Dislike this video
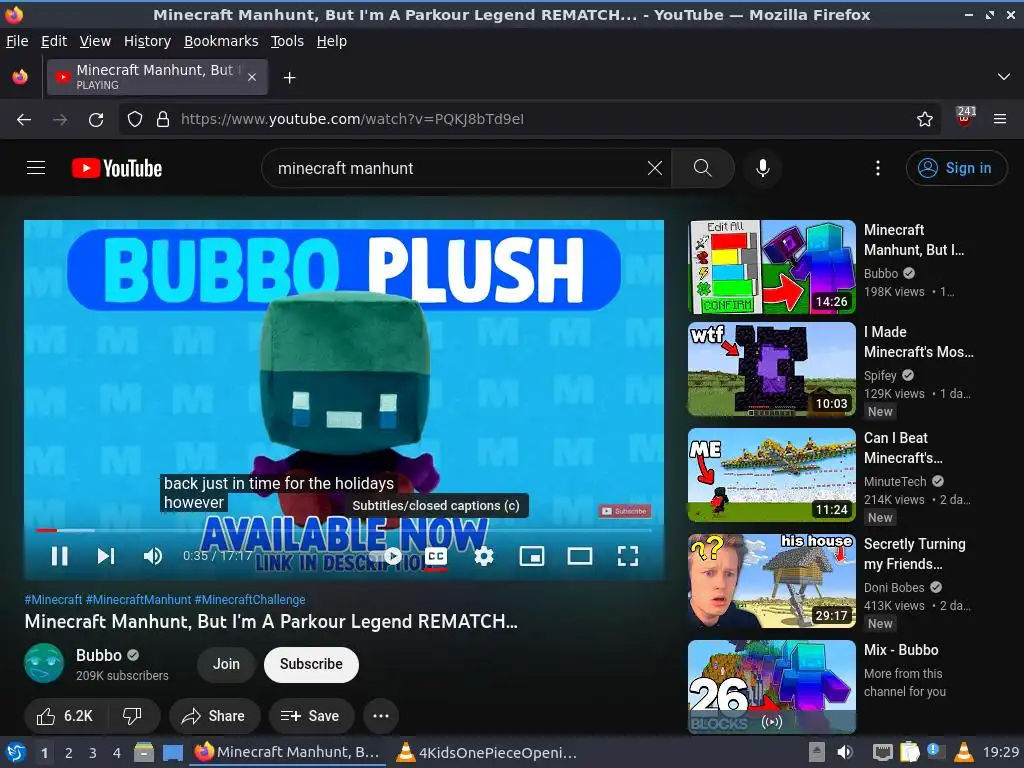Viewport: 1024px width, 768px height. click(133, 716)
